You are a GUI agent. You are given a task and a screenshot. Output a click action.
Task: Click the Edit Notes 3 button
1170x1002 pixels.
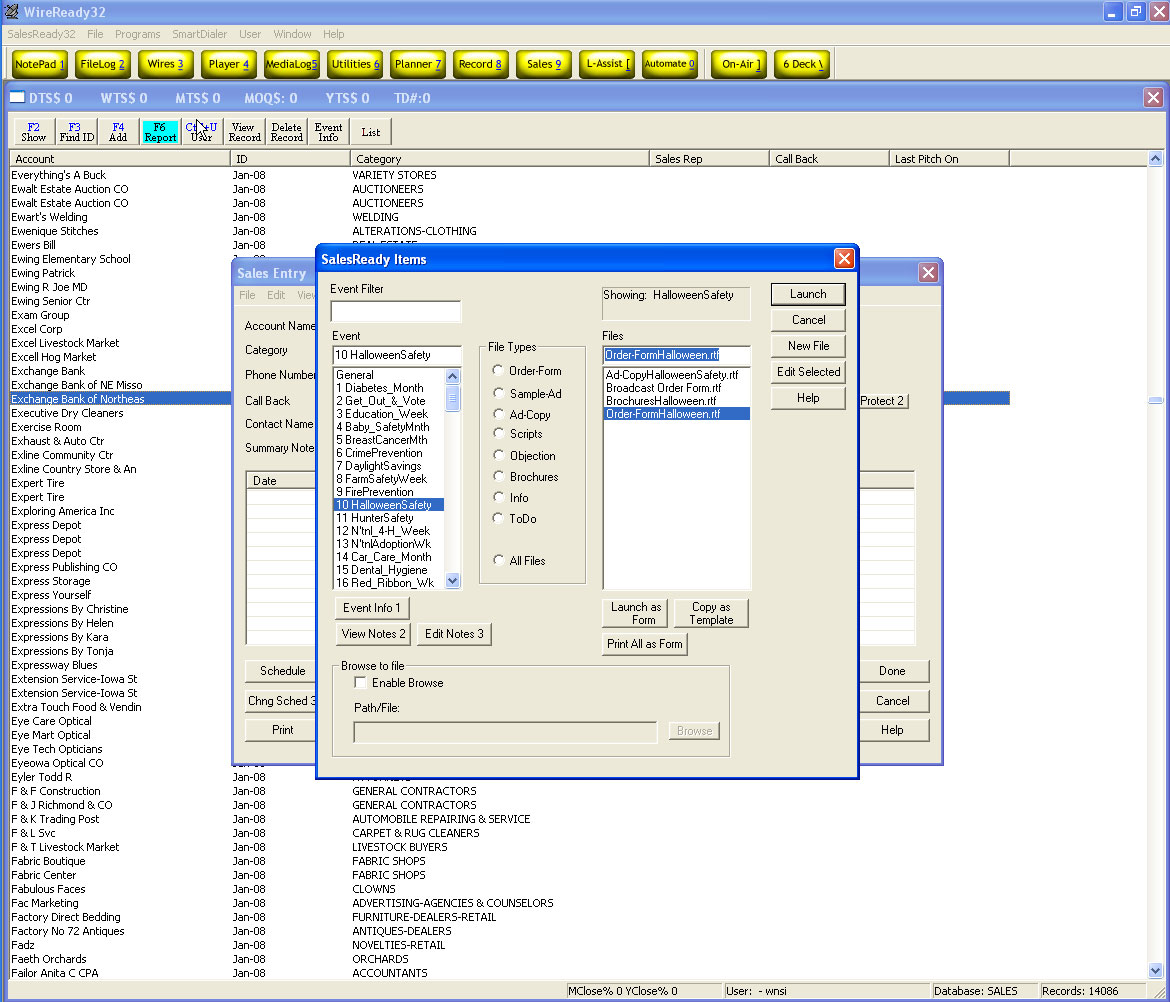tap(454, 634)
